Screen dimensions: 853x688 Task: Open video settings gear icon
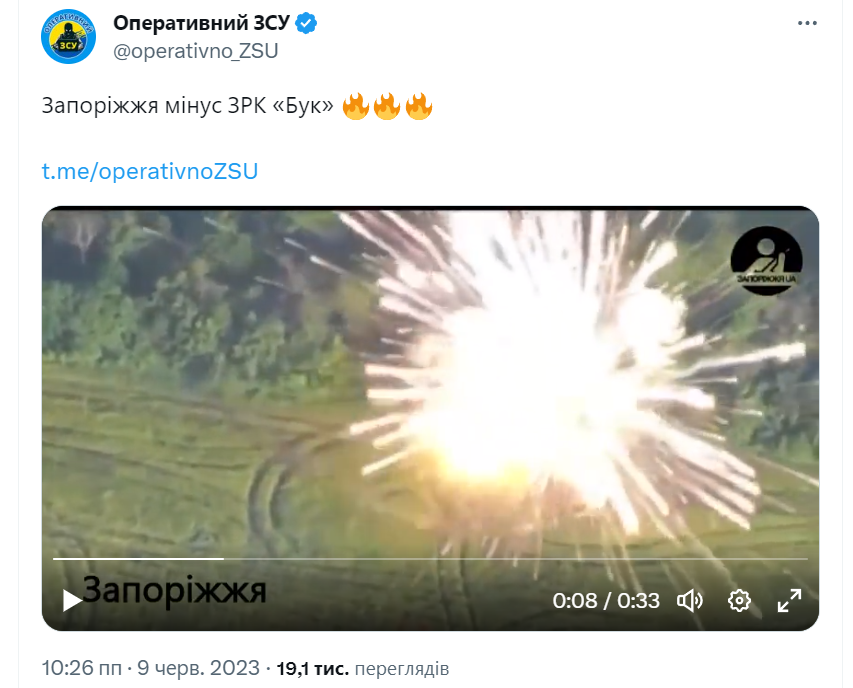(739, 600)
